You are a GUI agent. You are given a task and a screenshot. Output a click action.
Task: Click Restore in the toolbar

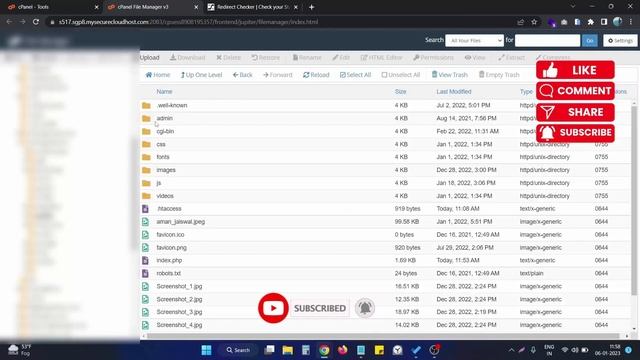pyautogui.click(x=266, y=58)
